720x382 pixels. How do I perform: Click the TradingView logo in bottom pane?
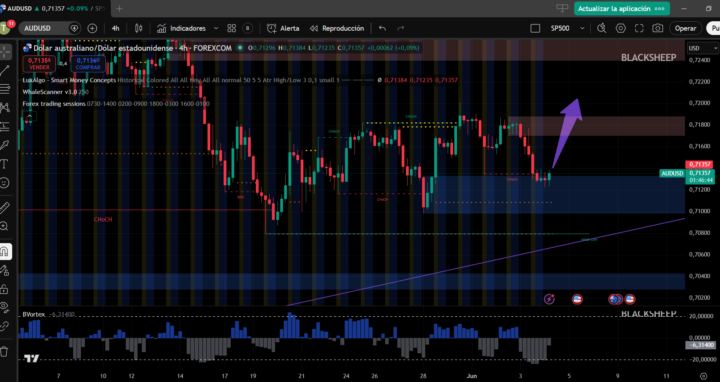(32, 358)
